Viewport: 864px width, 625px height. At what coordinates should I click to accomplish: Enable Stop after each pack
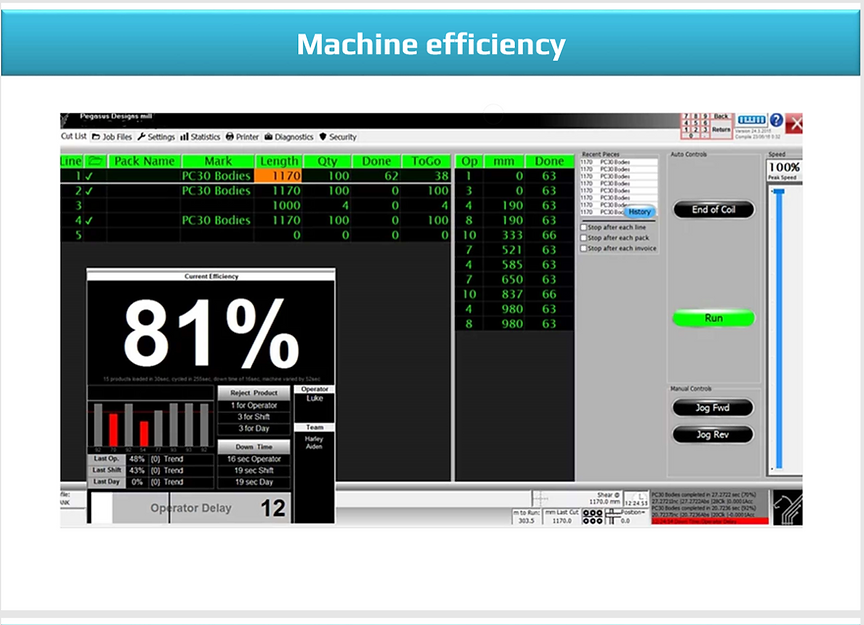pos(584,238)
